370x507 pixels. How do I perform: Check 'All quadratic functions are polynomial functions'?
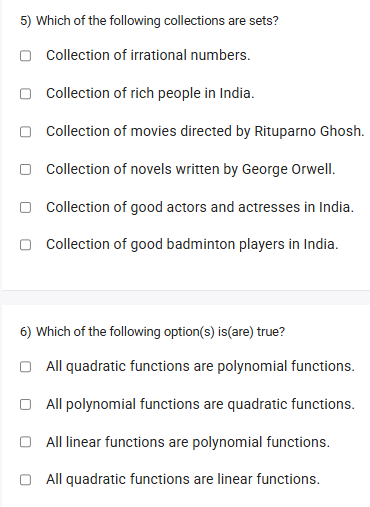(25, 367)
